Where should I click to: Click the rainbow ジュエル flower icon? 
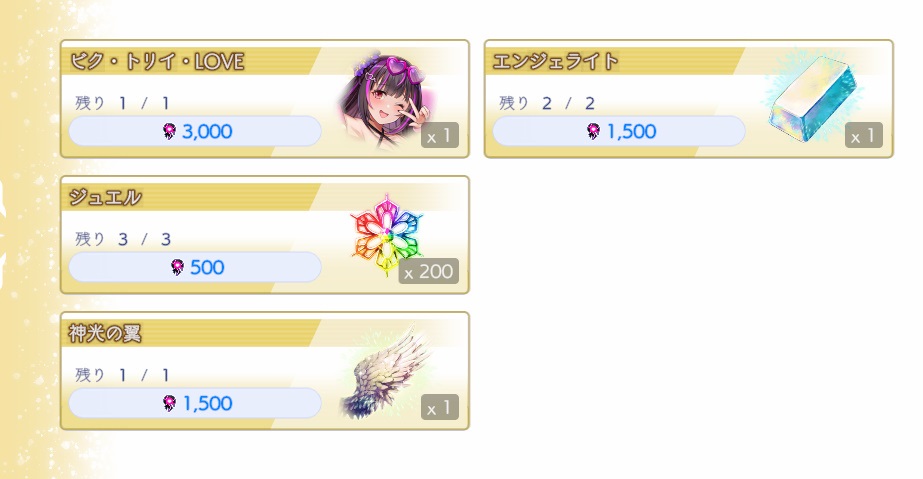387,236
